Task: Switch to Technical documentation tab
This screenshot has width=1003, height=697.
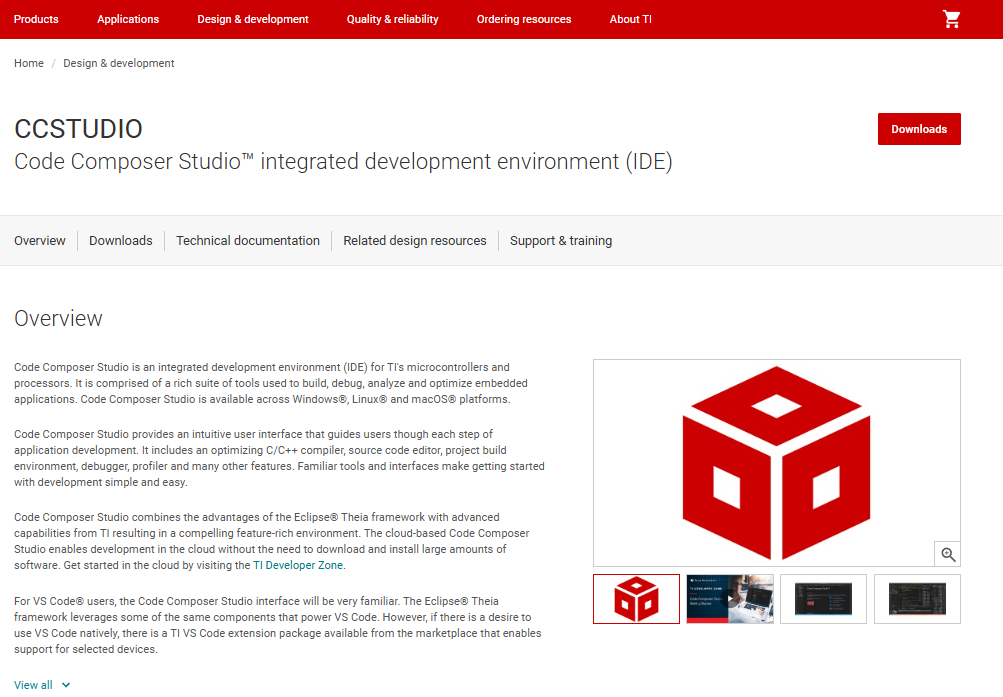Action: tap(248, 240)
